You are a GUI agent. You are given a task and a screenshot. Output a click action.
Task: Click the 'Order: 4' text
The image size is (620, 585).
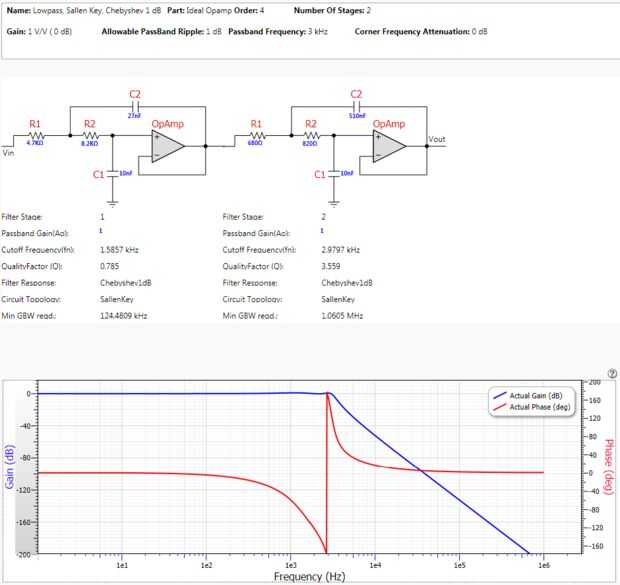pyautogui.click(x=249, y=11)
